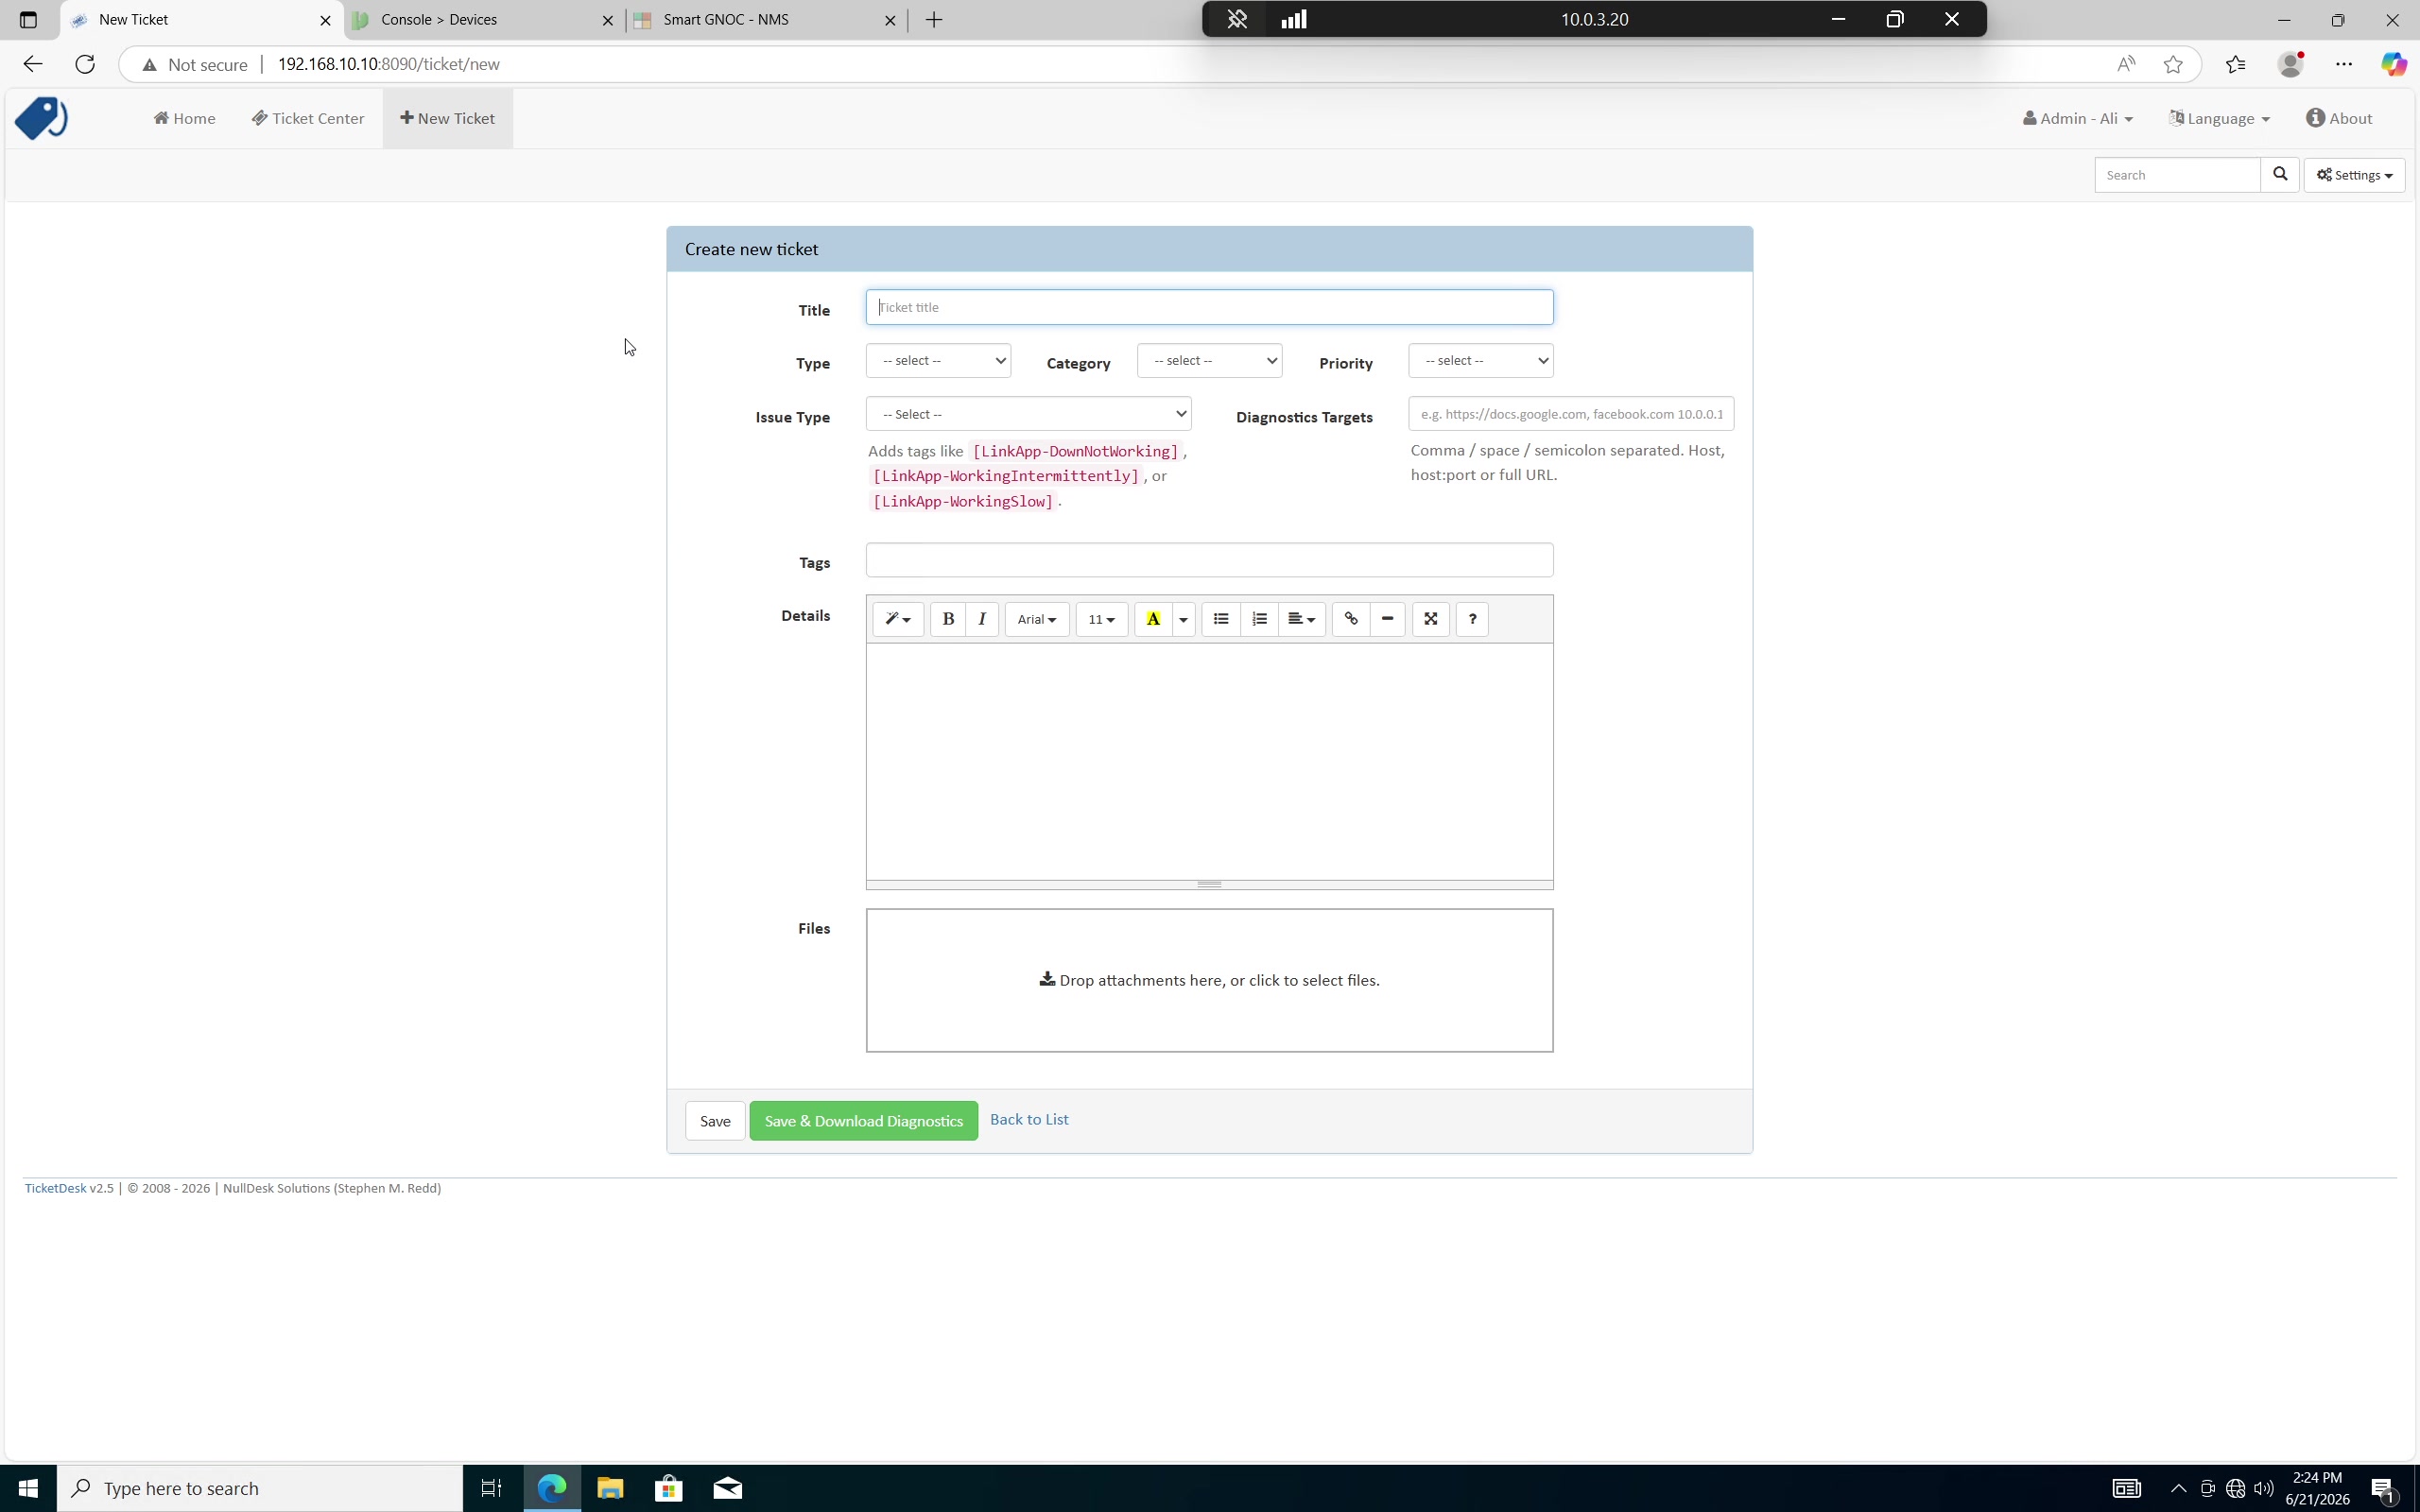Open the Windows Start menu
Viewport: 2420px width, 1512px height.
[28, 1488]
